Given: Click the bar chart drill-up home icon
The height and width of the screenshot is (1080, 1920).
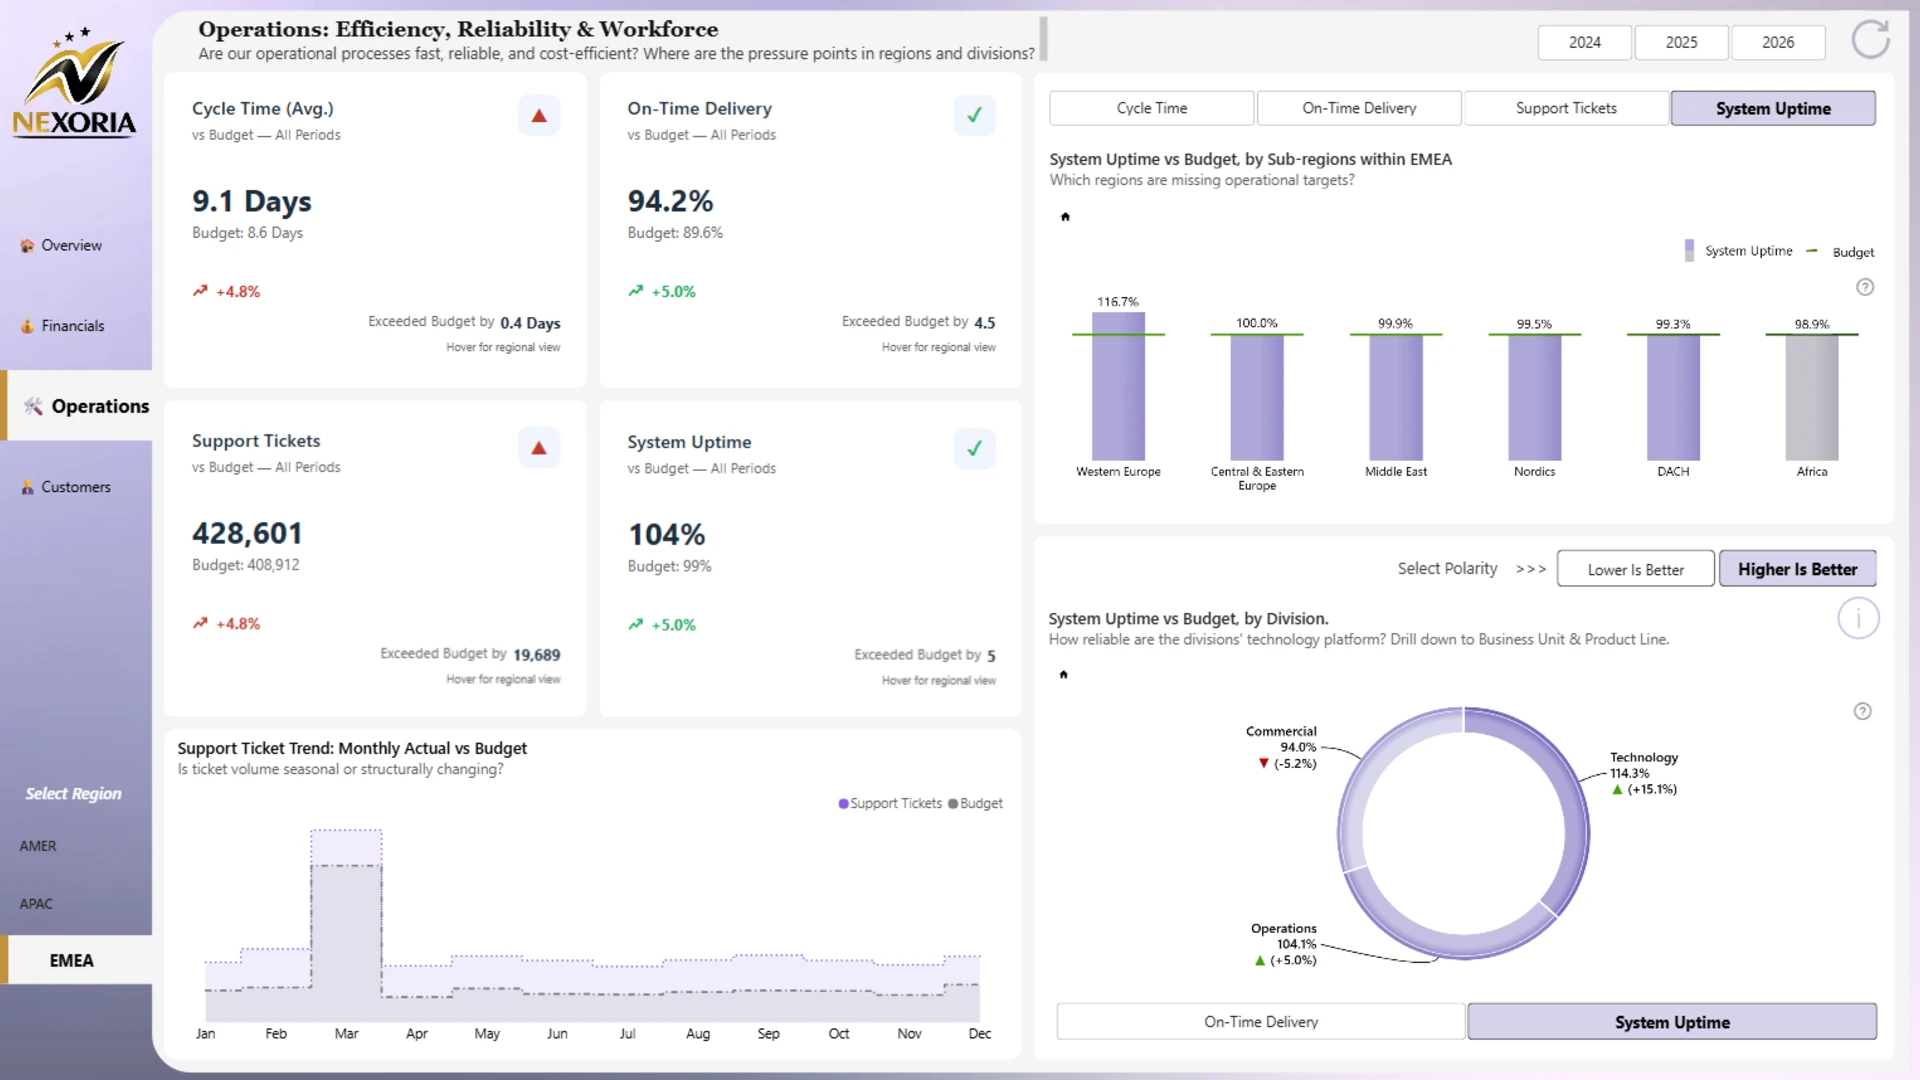Looking at the screenshot, I should point(1065,217).
